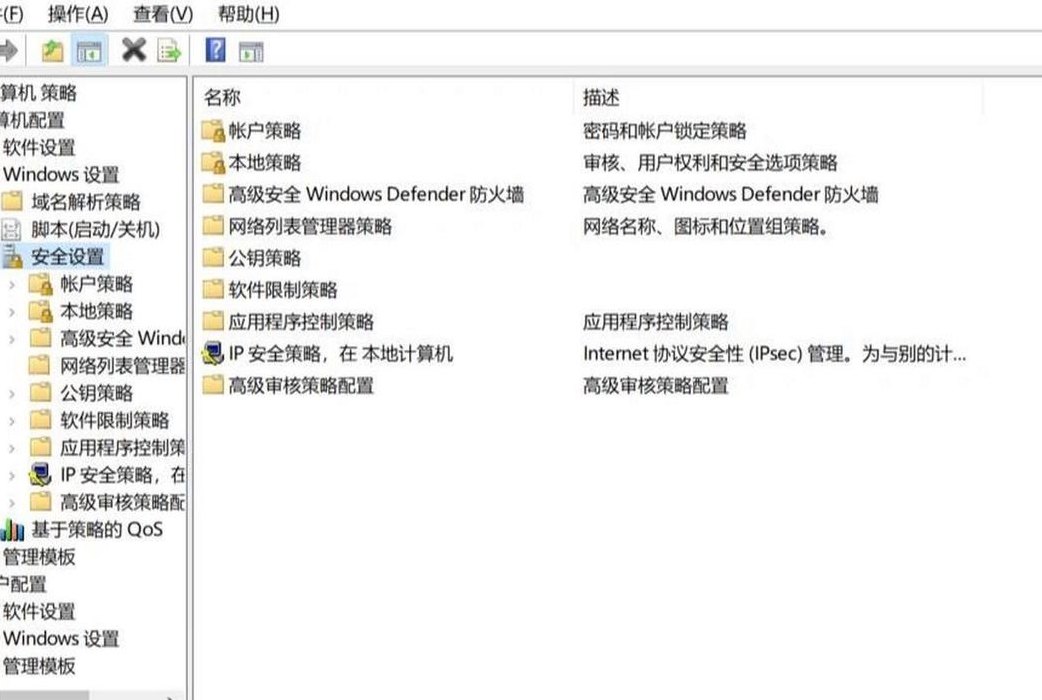Click the 名称 column header
1042x700 pixels.
click(x=222, y=98)
